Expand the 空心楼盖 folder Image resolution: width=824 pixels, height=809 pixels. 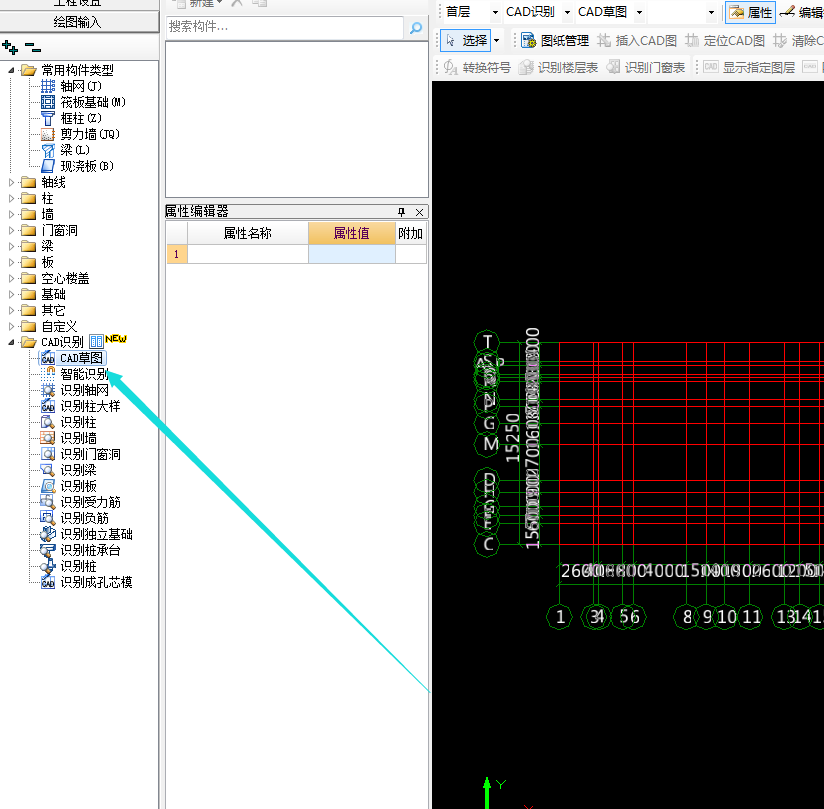pyautogui.click(x=11, y=278)
